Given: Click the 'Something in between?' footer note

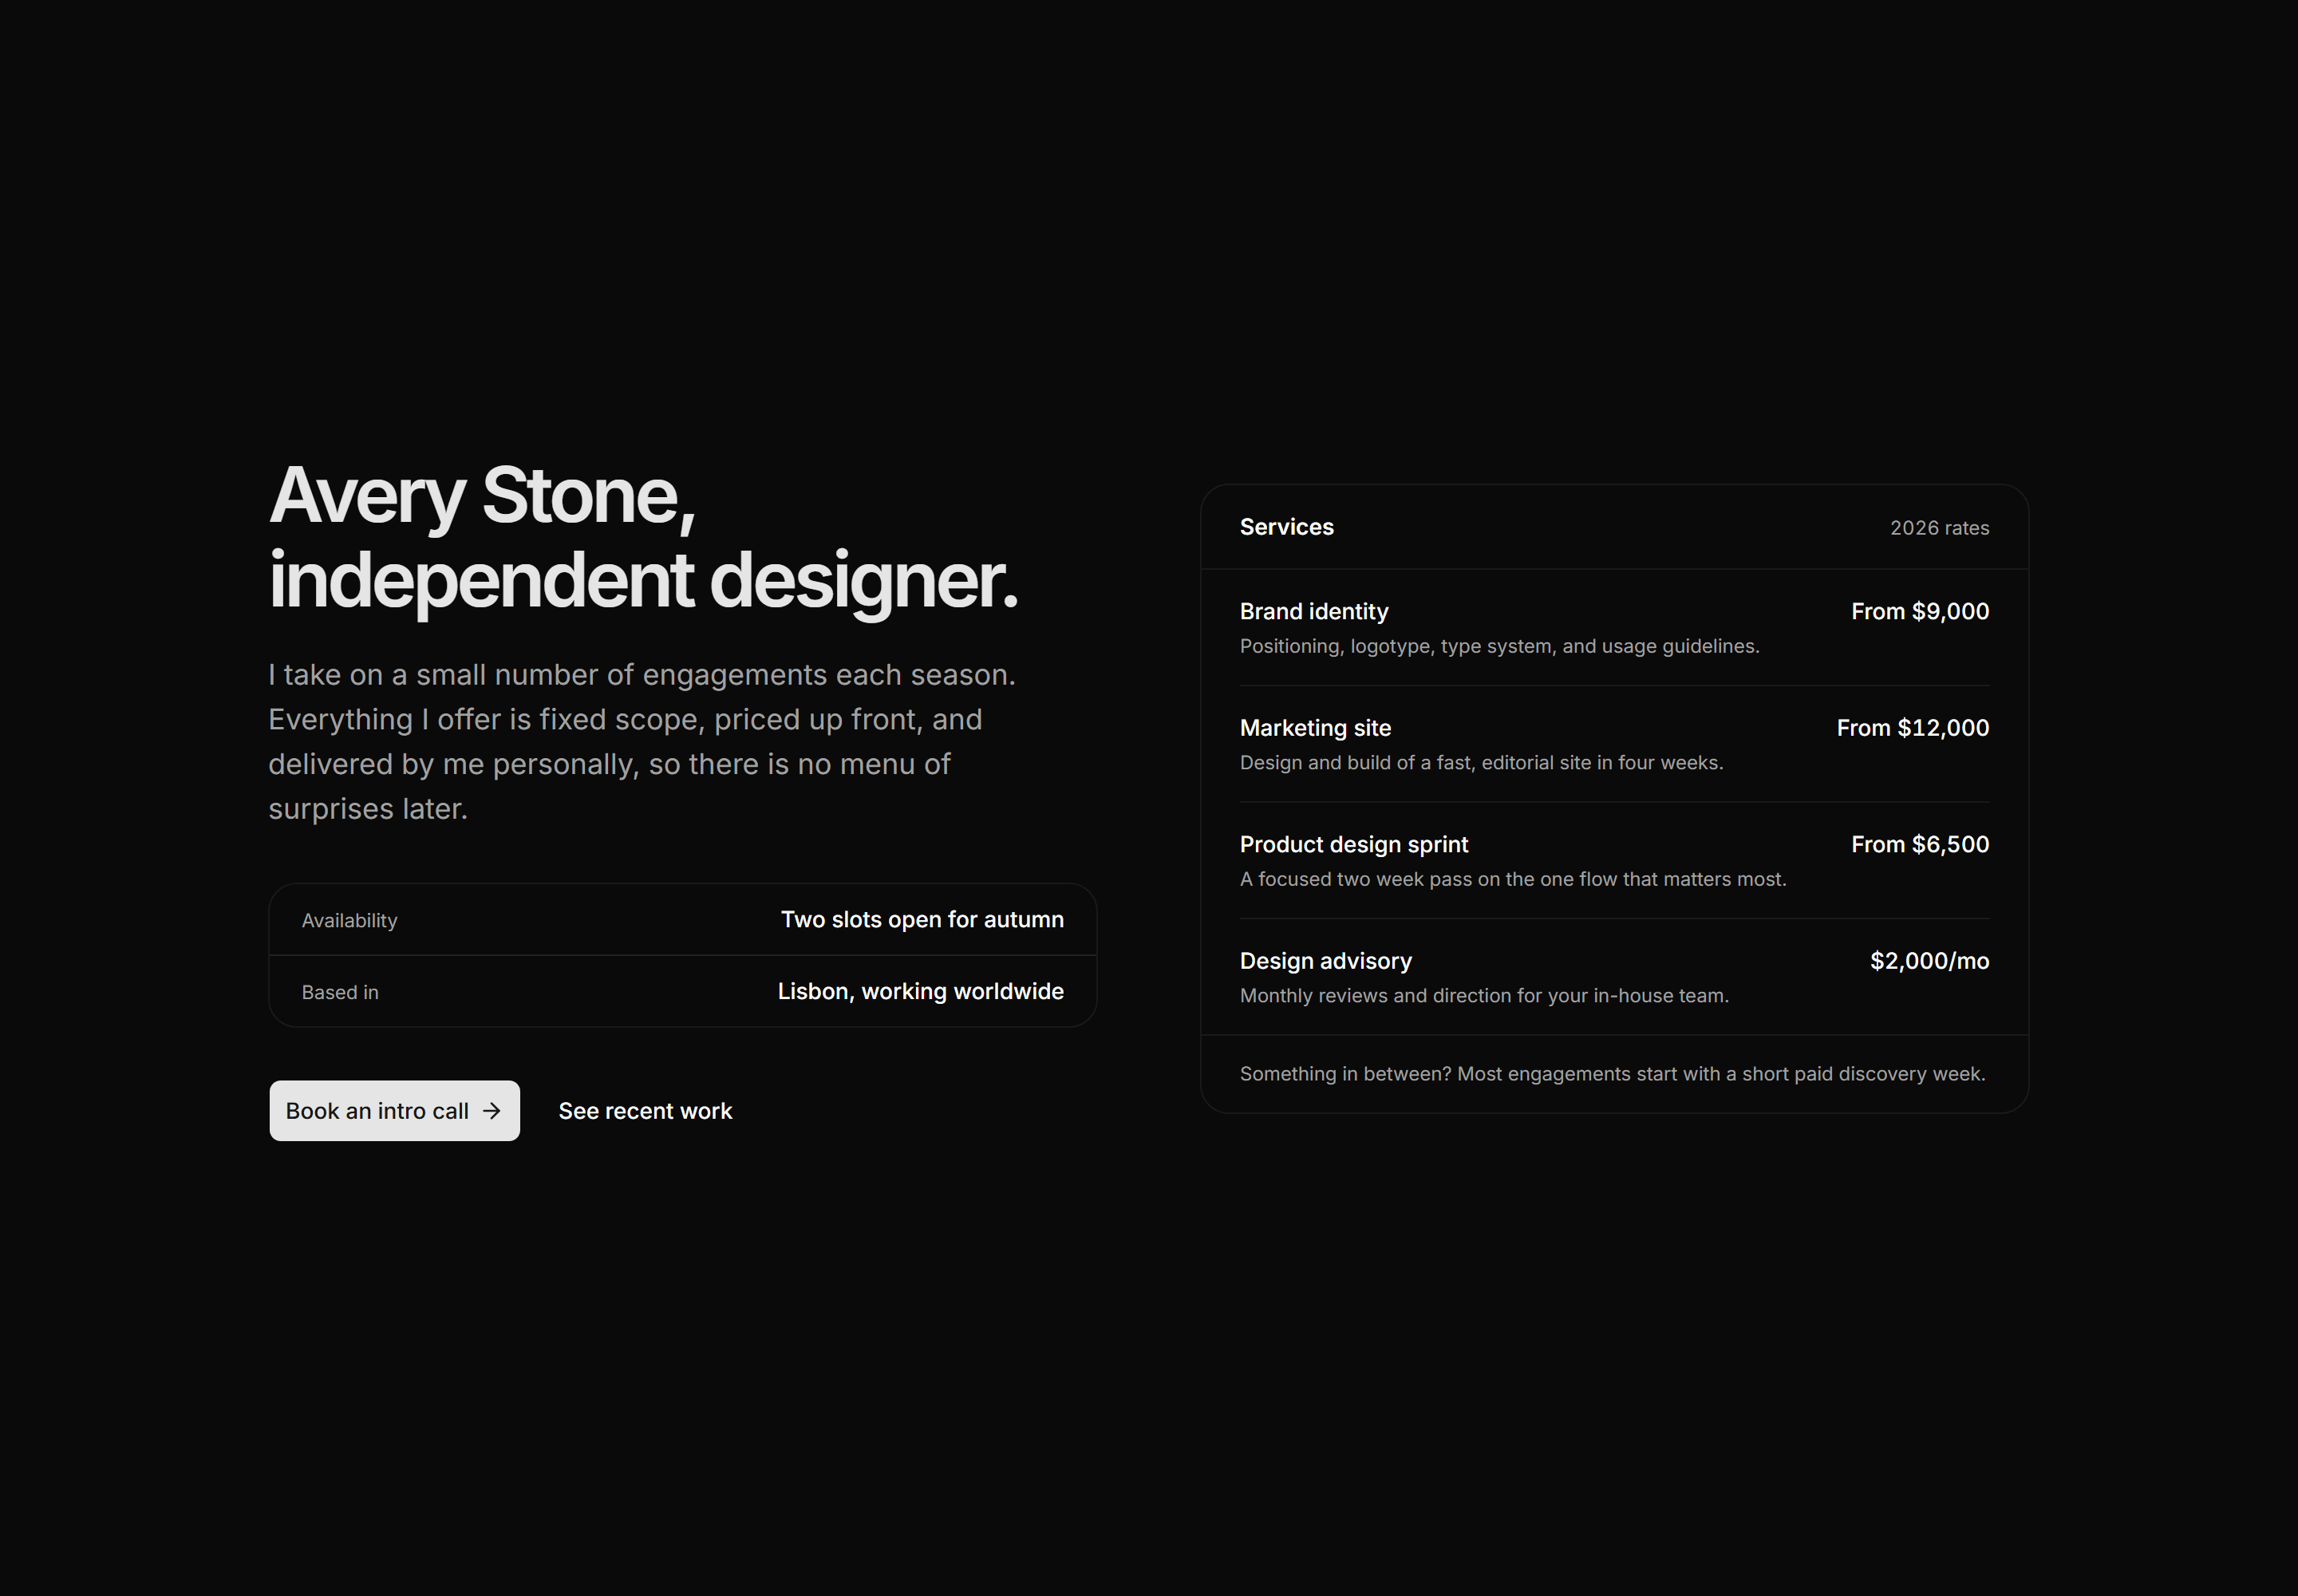Looking at the screenshot, I should tap(1612, 1074).
